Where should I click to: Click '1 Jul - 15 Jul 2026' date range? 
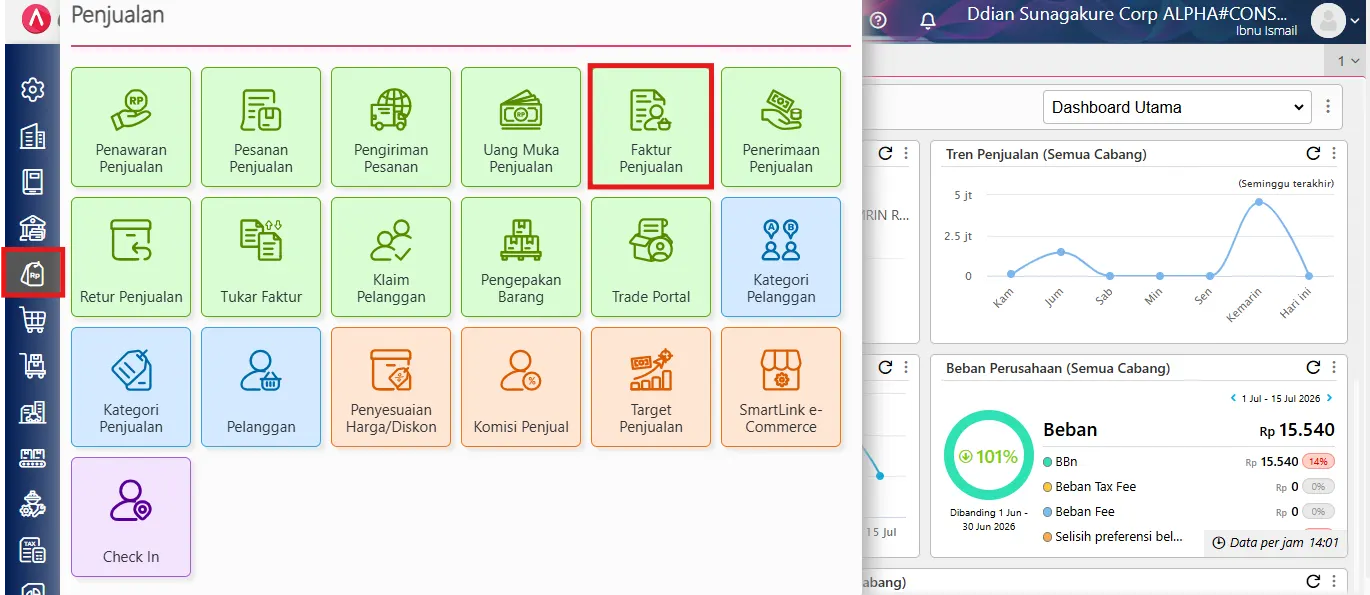click(1281, 398)
